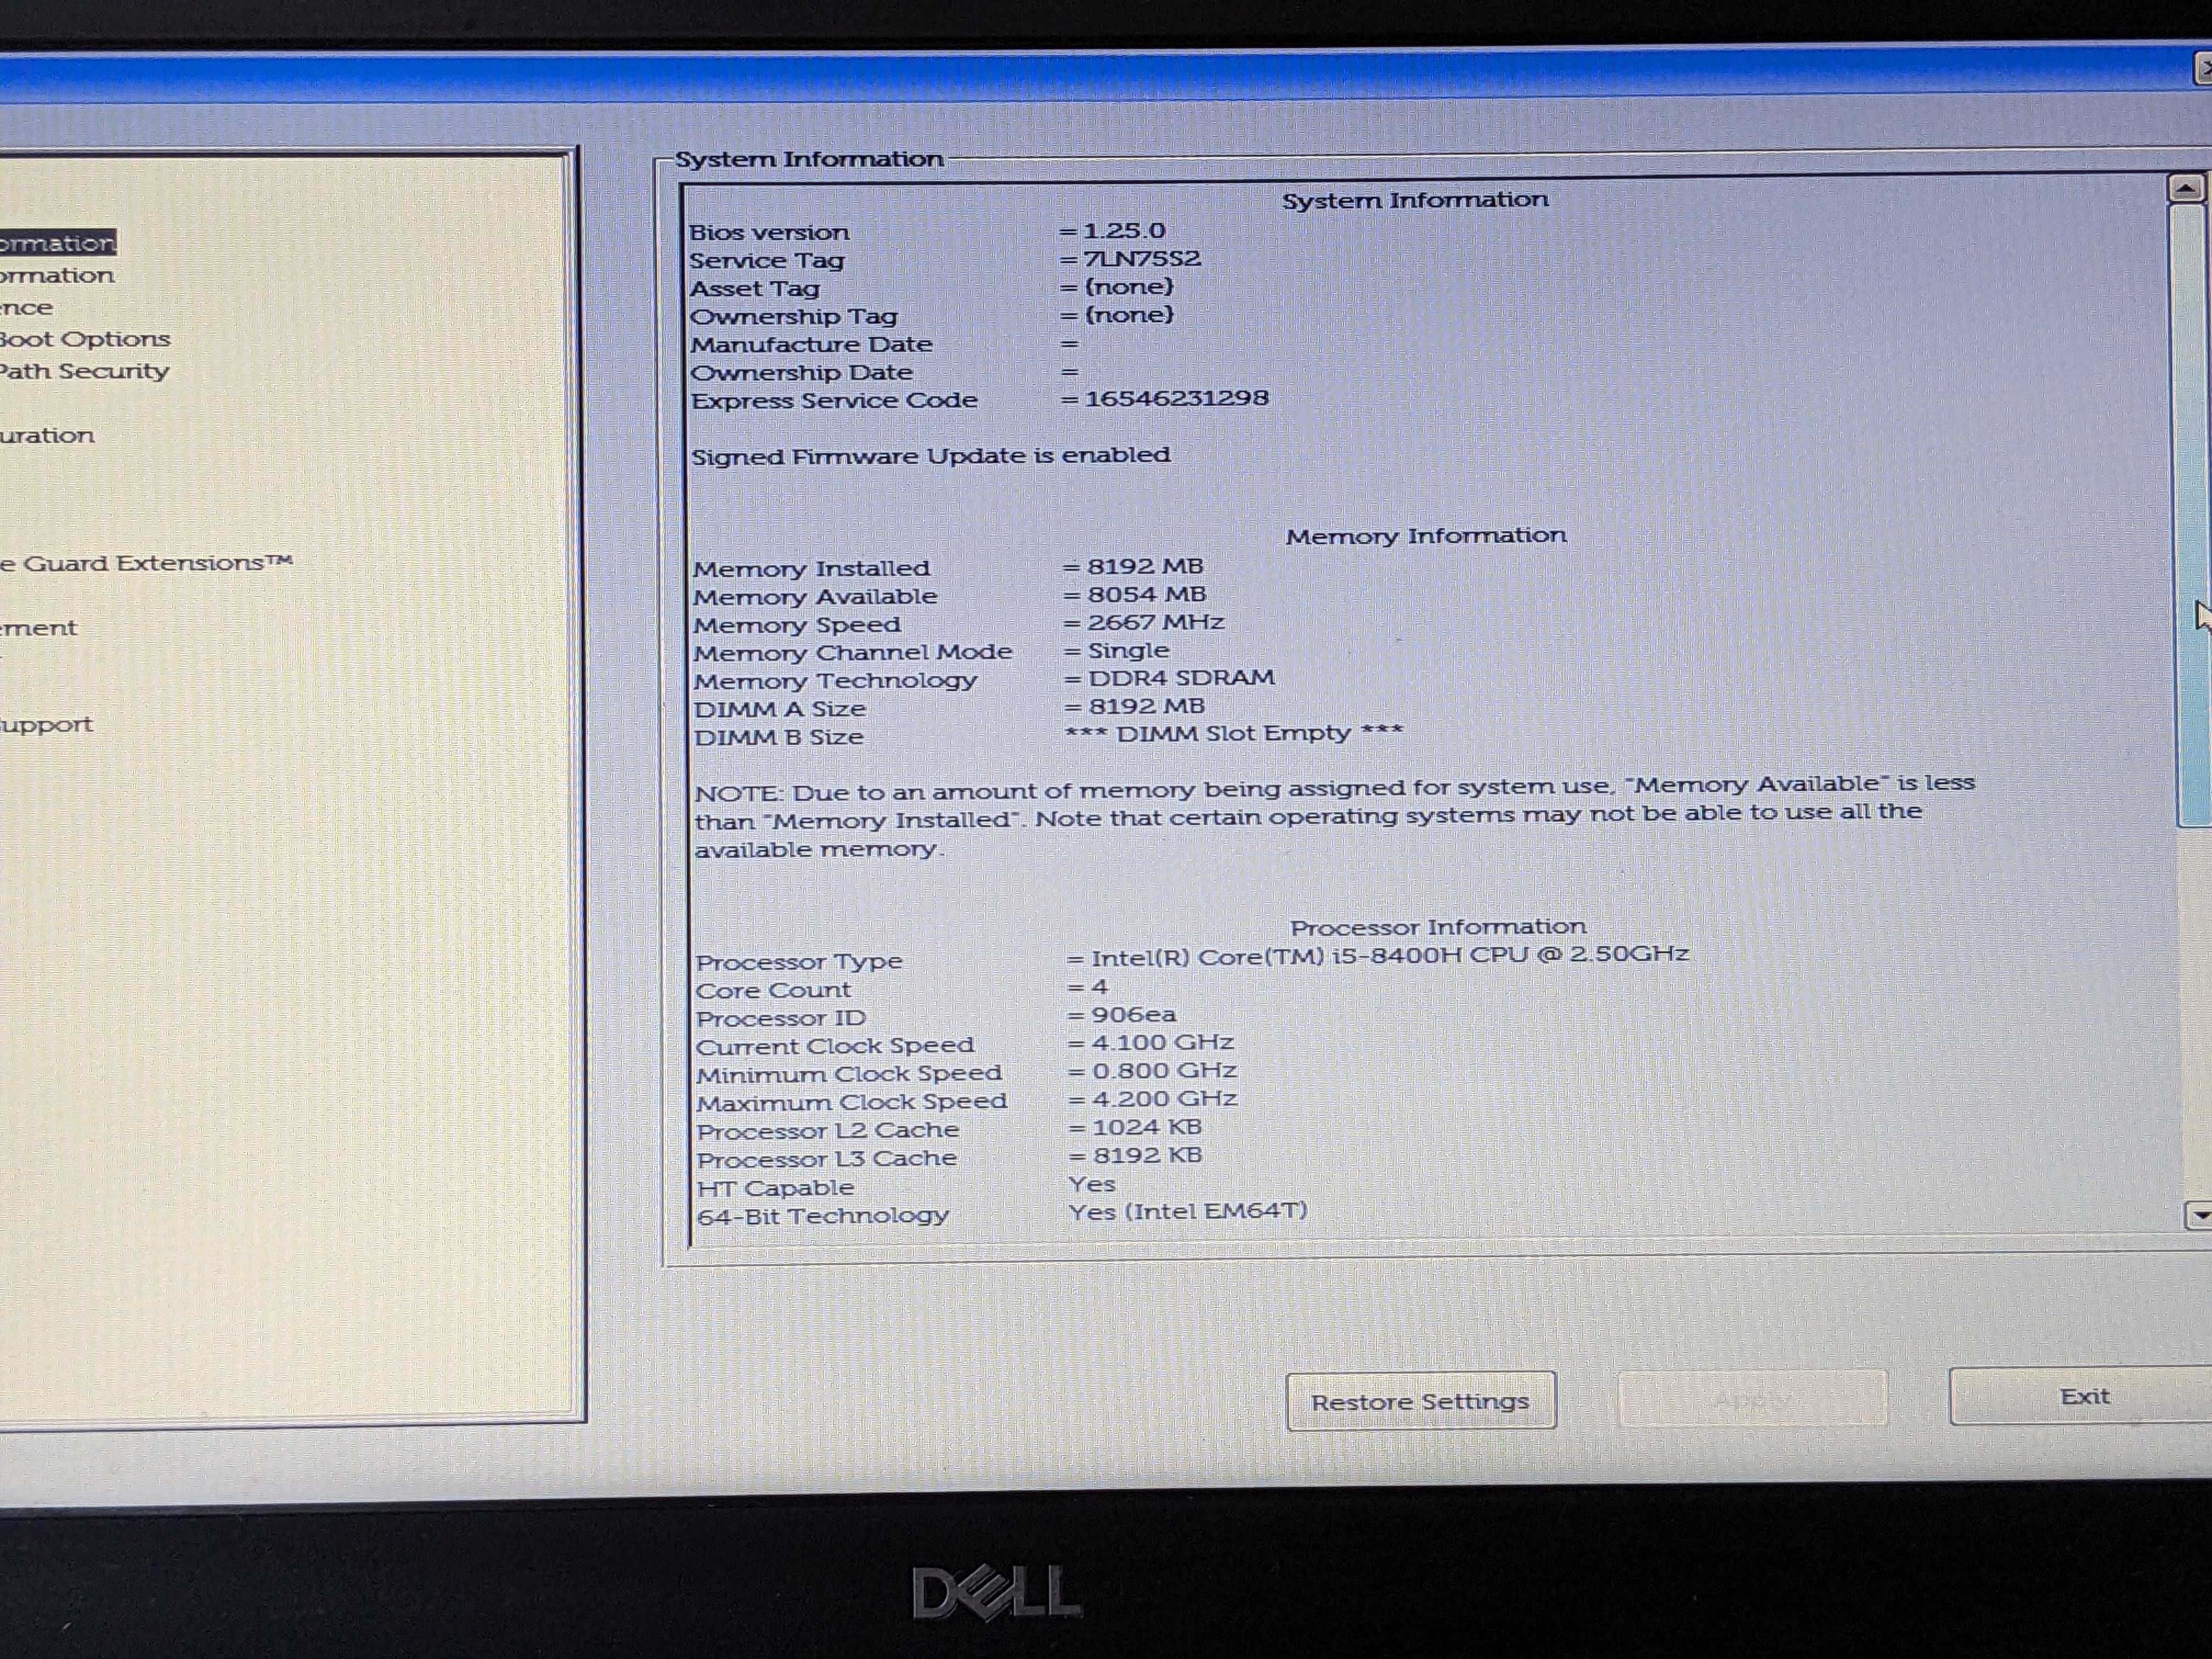Click the Express Service Code 16546231298

coord(1176,398)
